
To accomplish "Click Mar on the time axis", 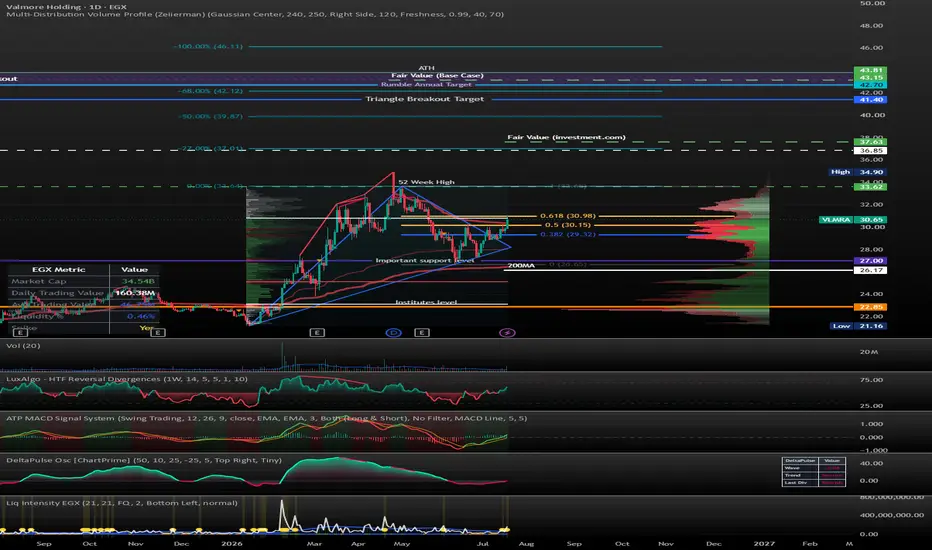I will tap(314, 543).
